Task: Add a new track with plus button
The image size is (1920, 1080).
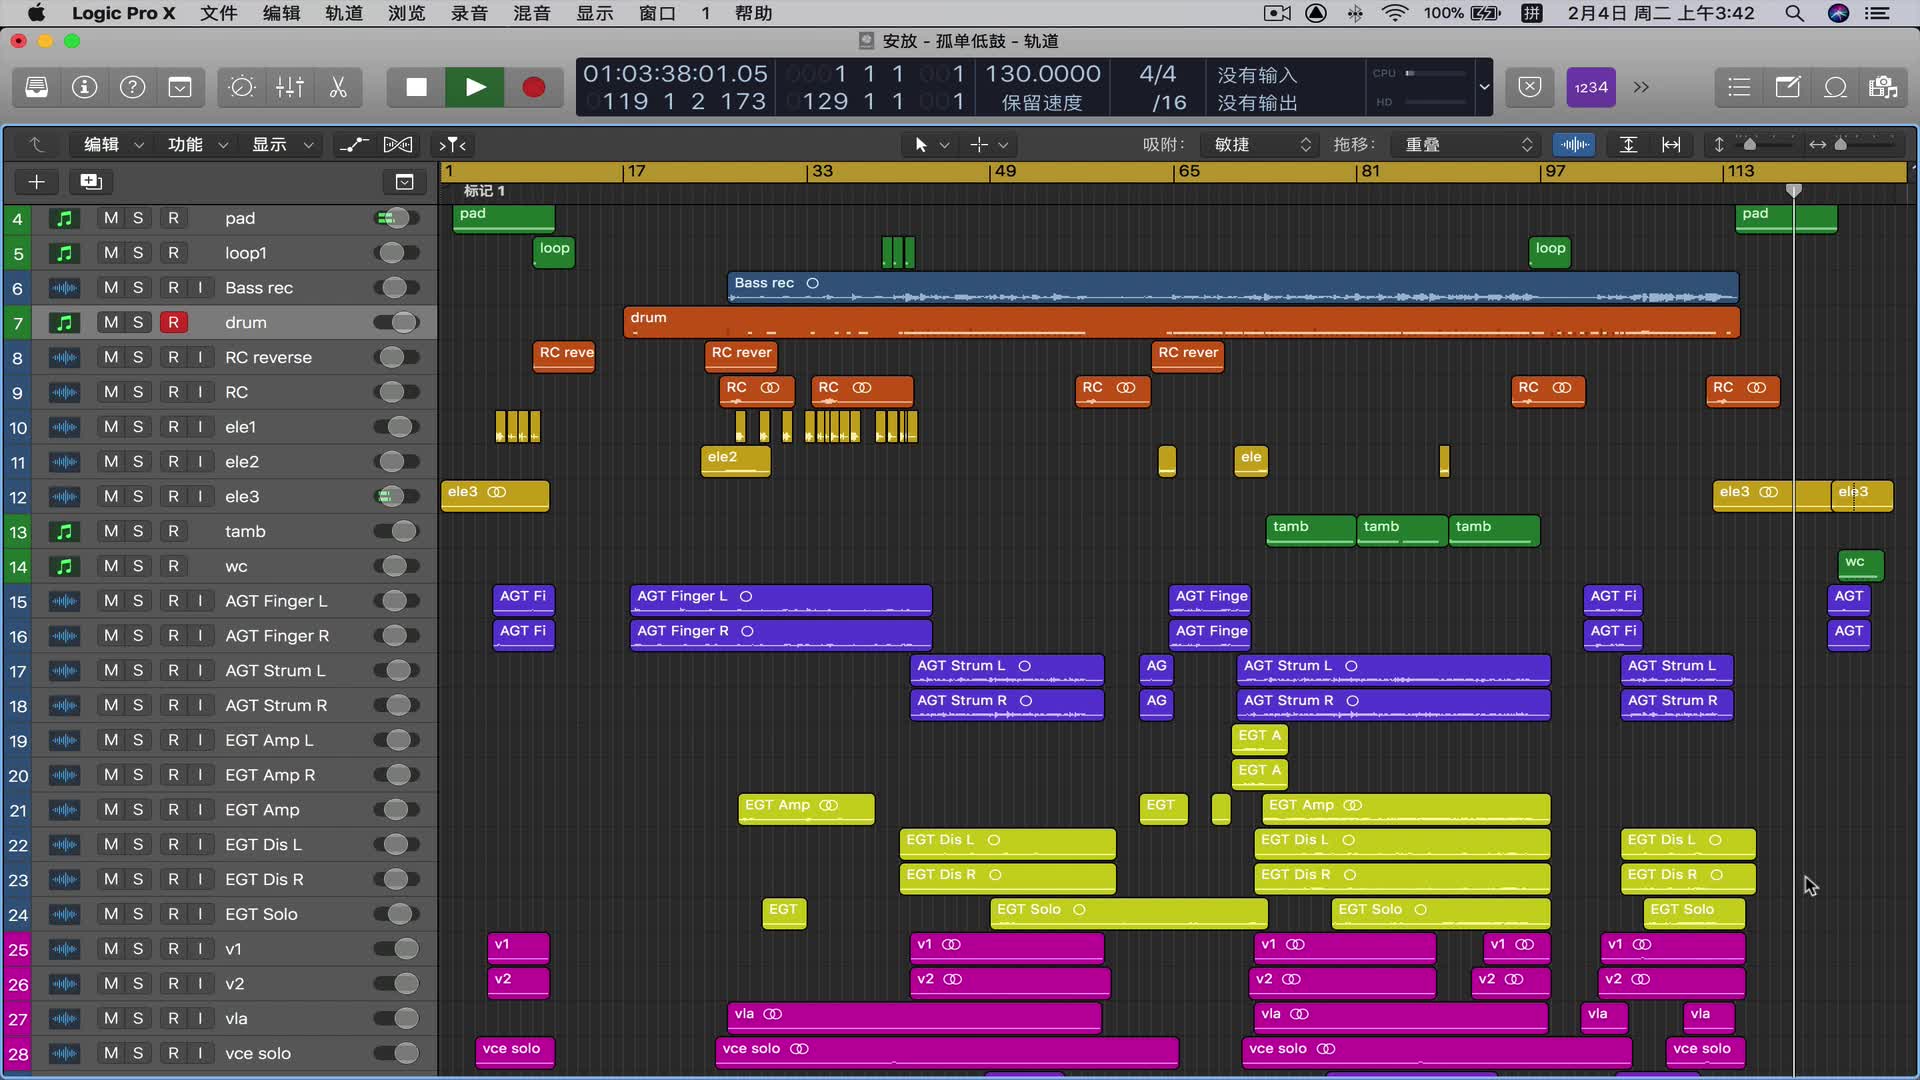Action: point(37,181)
